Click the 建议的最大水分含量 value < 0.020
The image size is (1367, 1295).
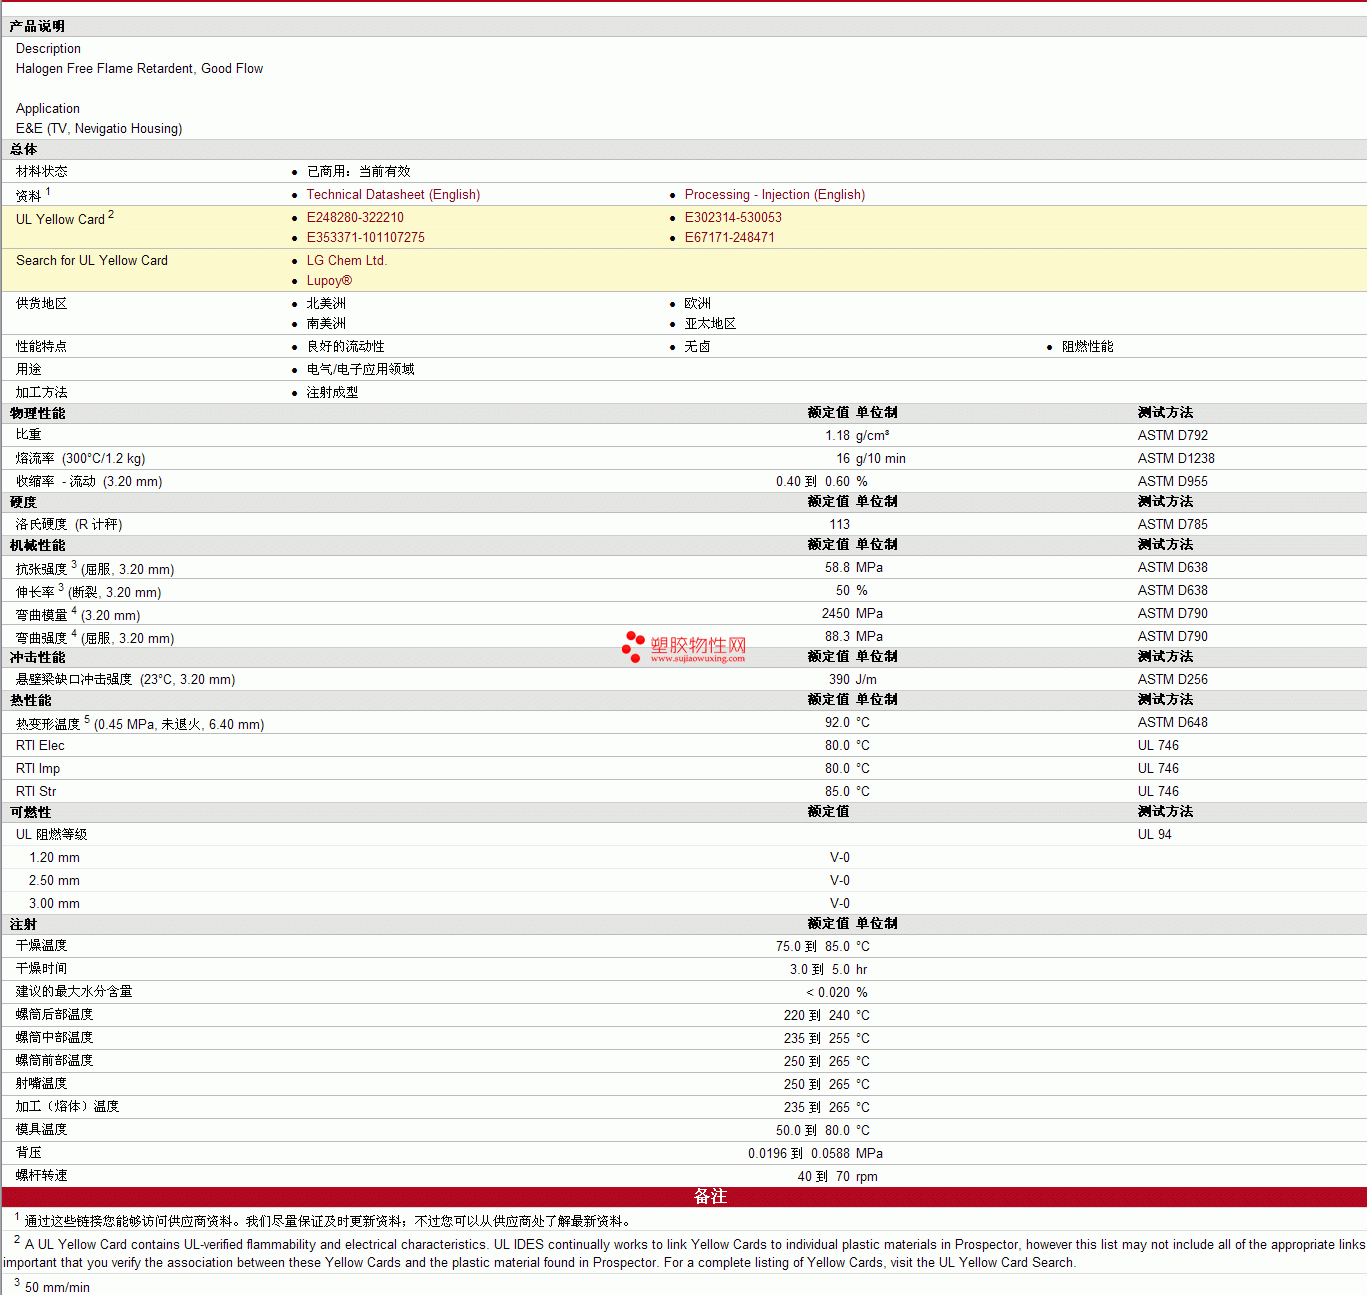(x=828, y=993)
